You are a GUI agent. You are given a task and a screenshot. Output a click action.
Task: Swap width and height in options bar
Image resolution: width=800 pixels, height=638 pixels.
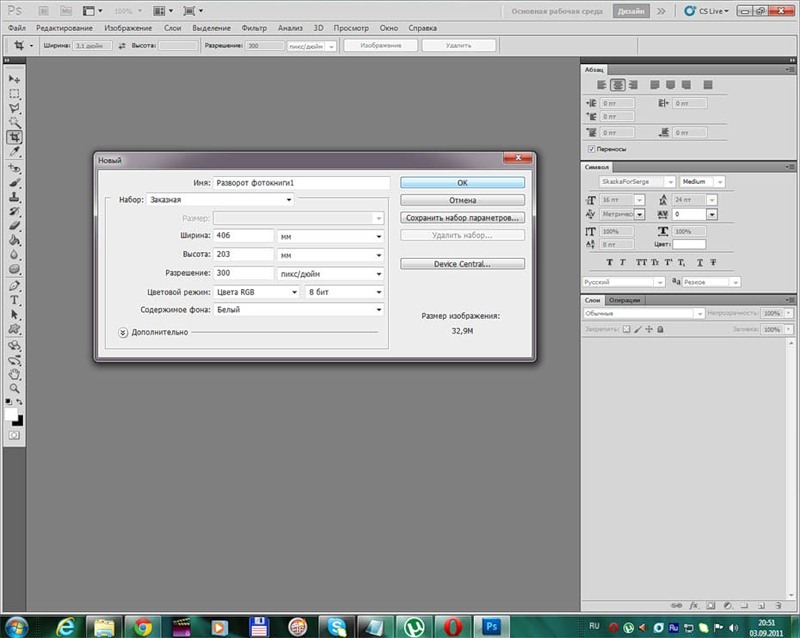tap(122, 46)
